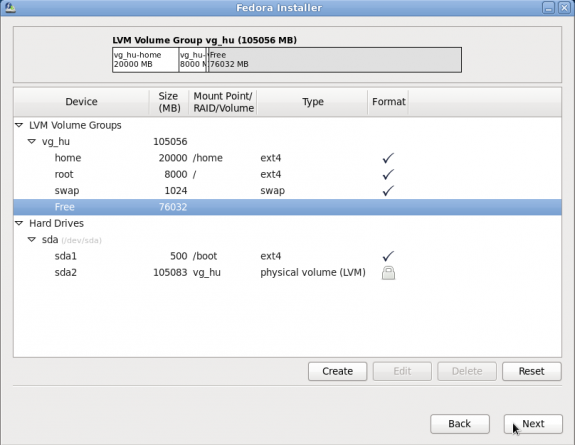Collapse the LVM Volume Groups tree
The image size is (575, 445).
point(19,125)
